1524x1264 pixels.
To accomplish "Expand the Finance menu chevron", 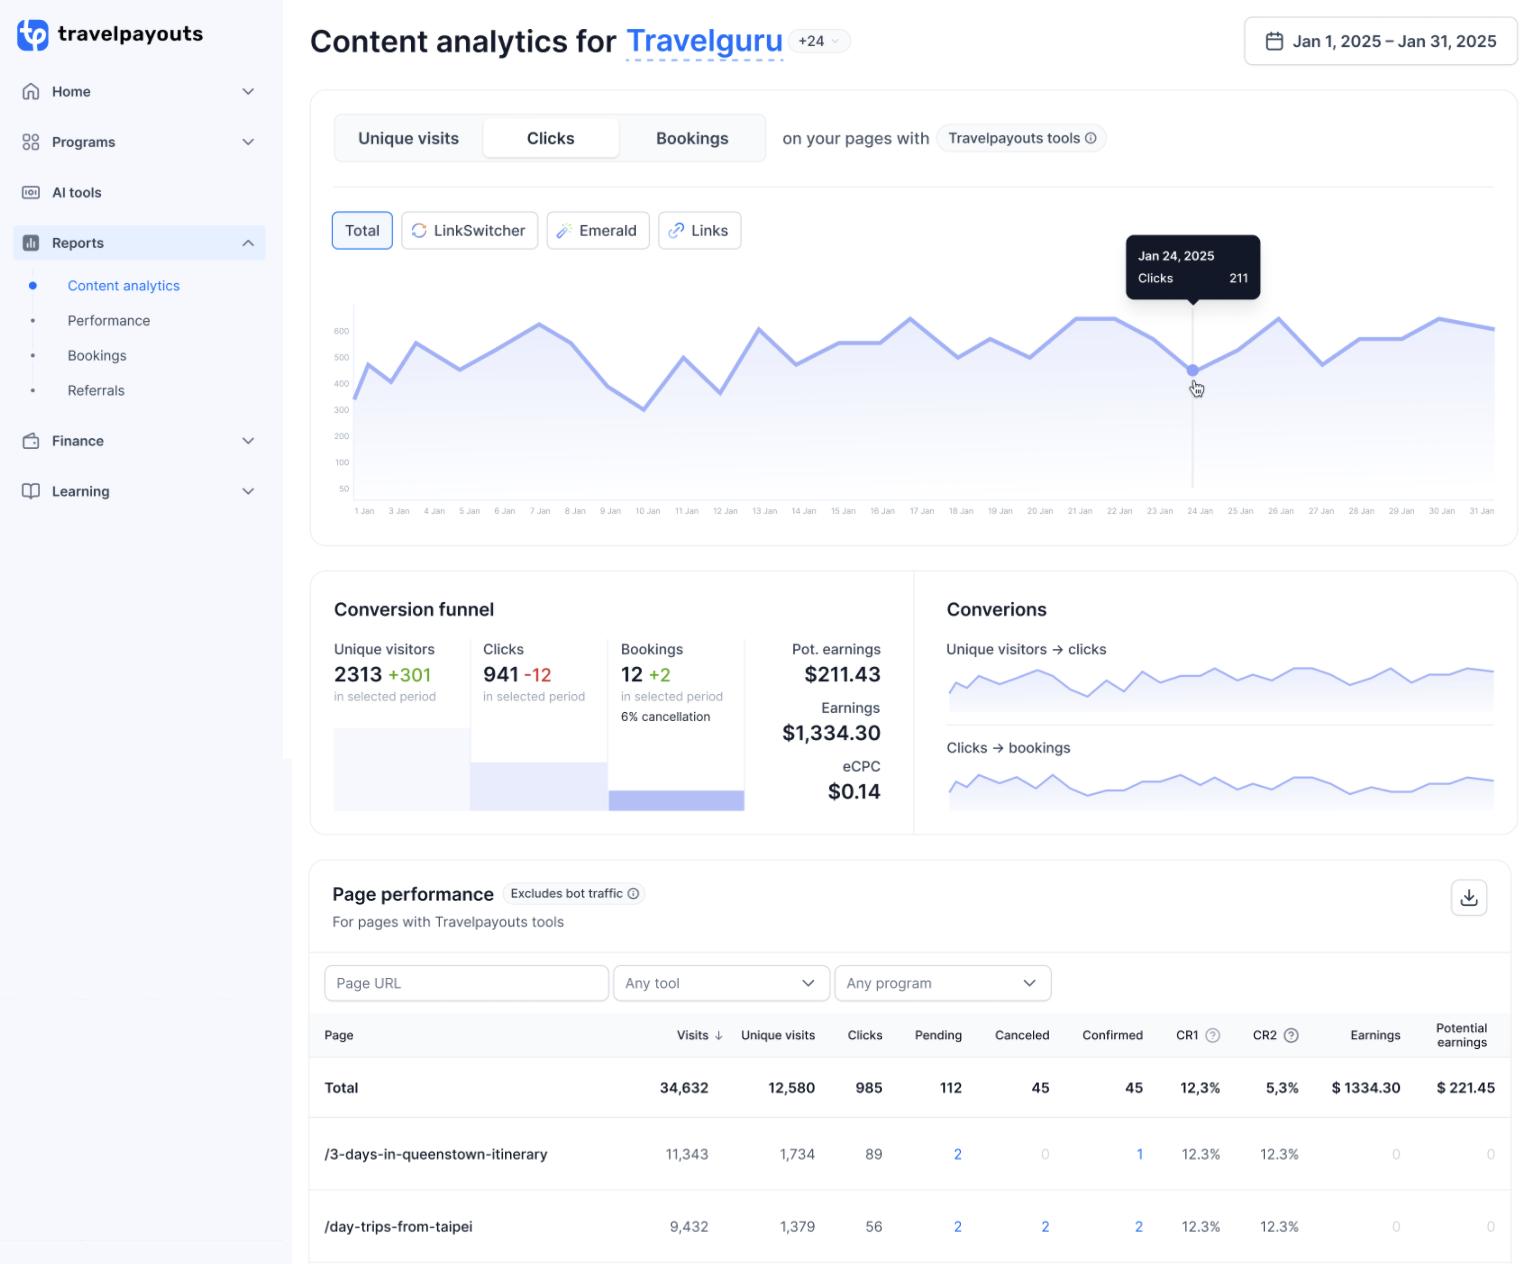I will click(x=248, y=441).
